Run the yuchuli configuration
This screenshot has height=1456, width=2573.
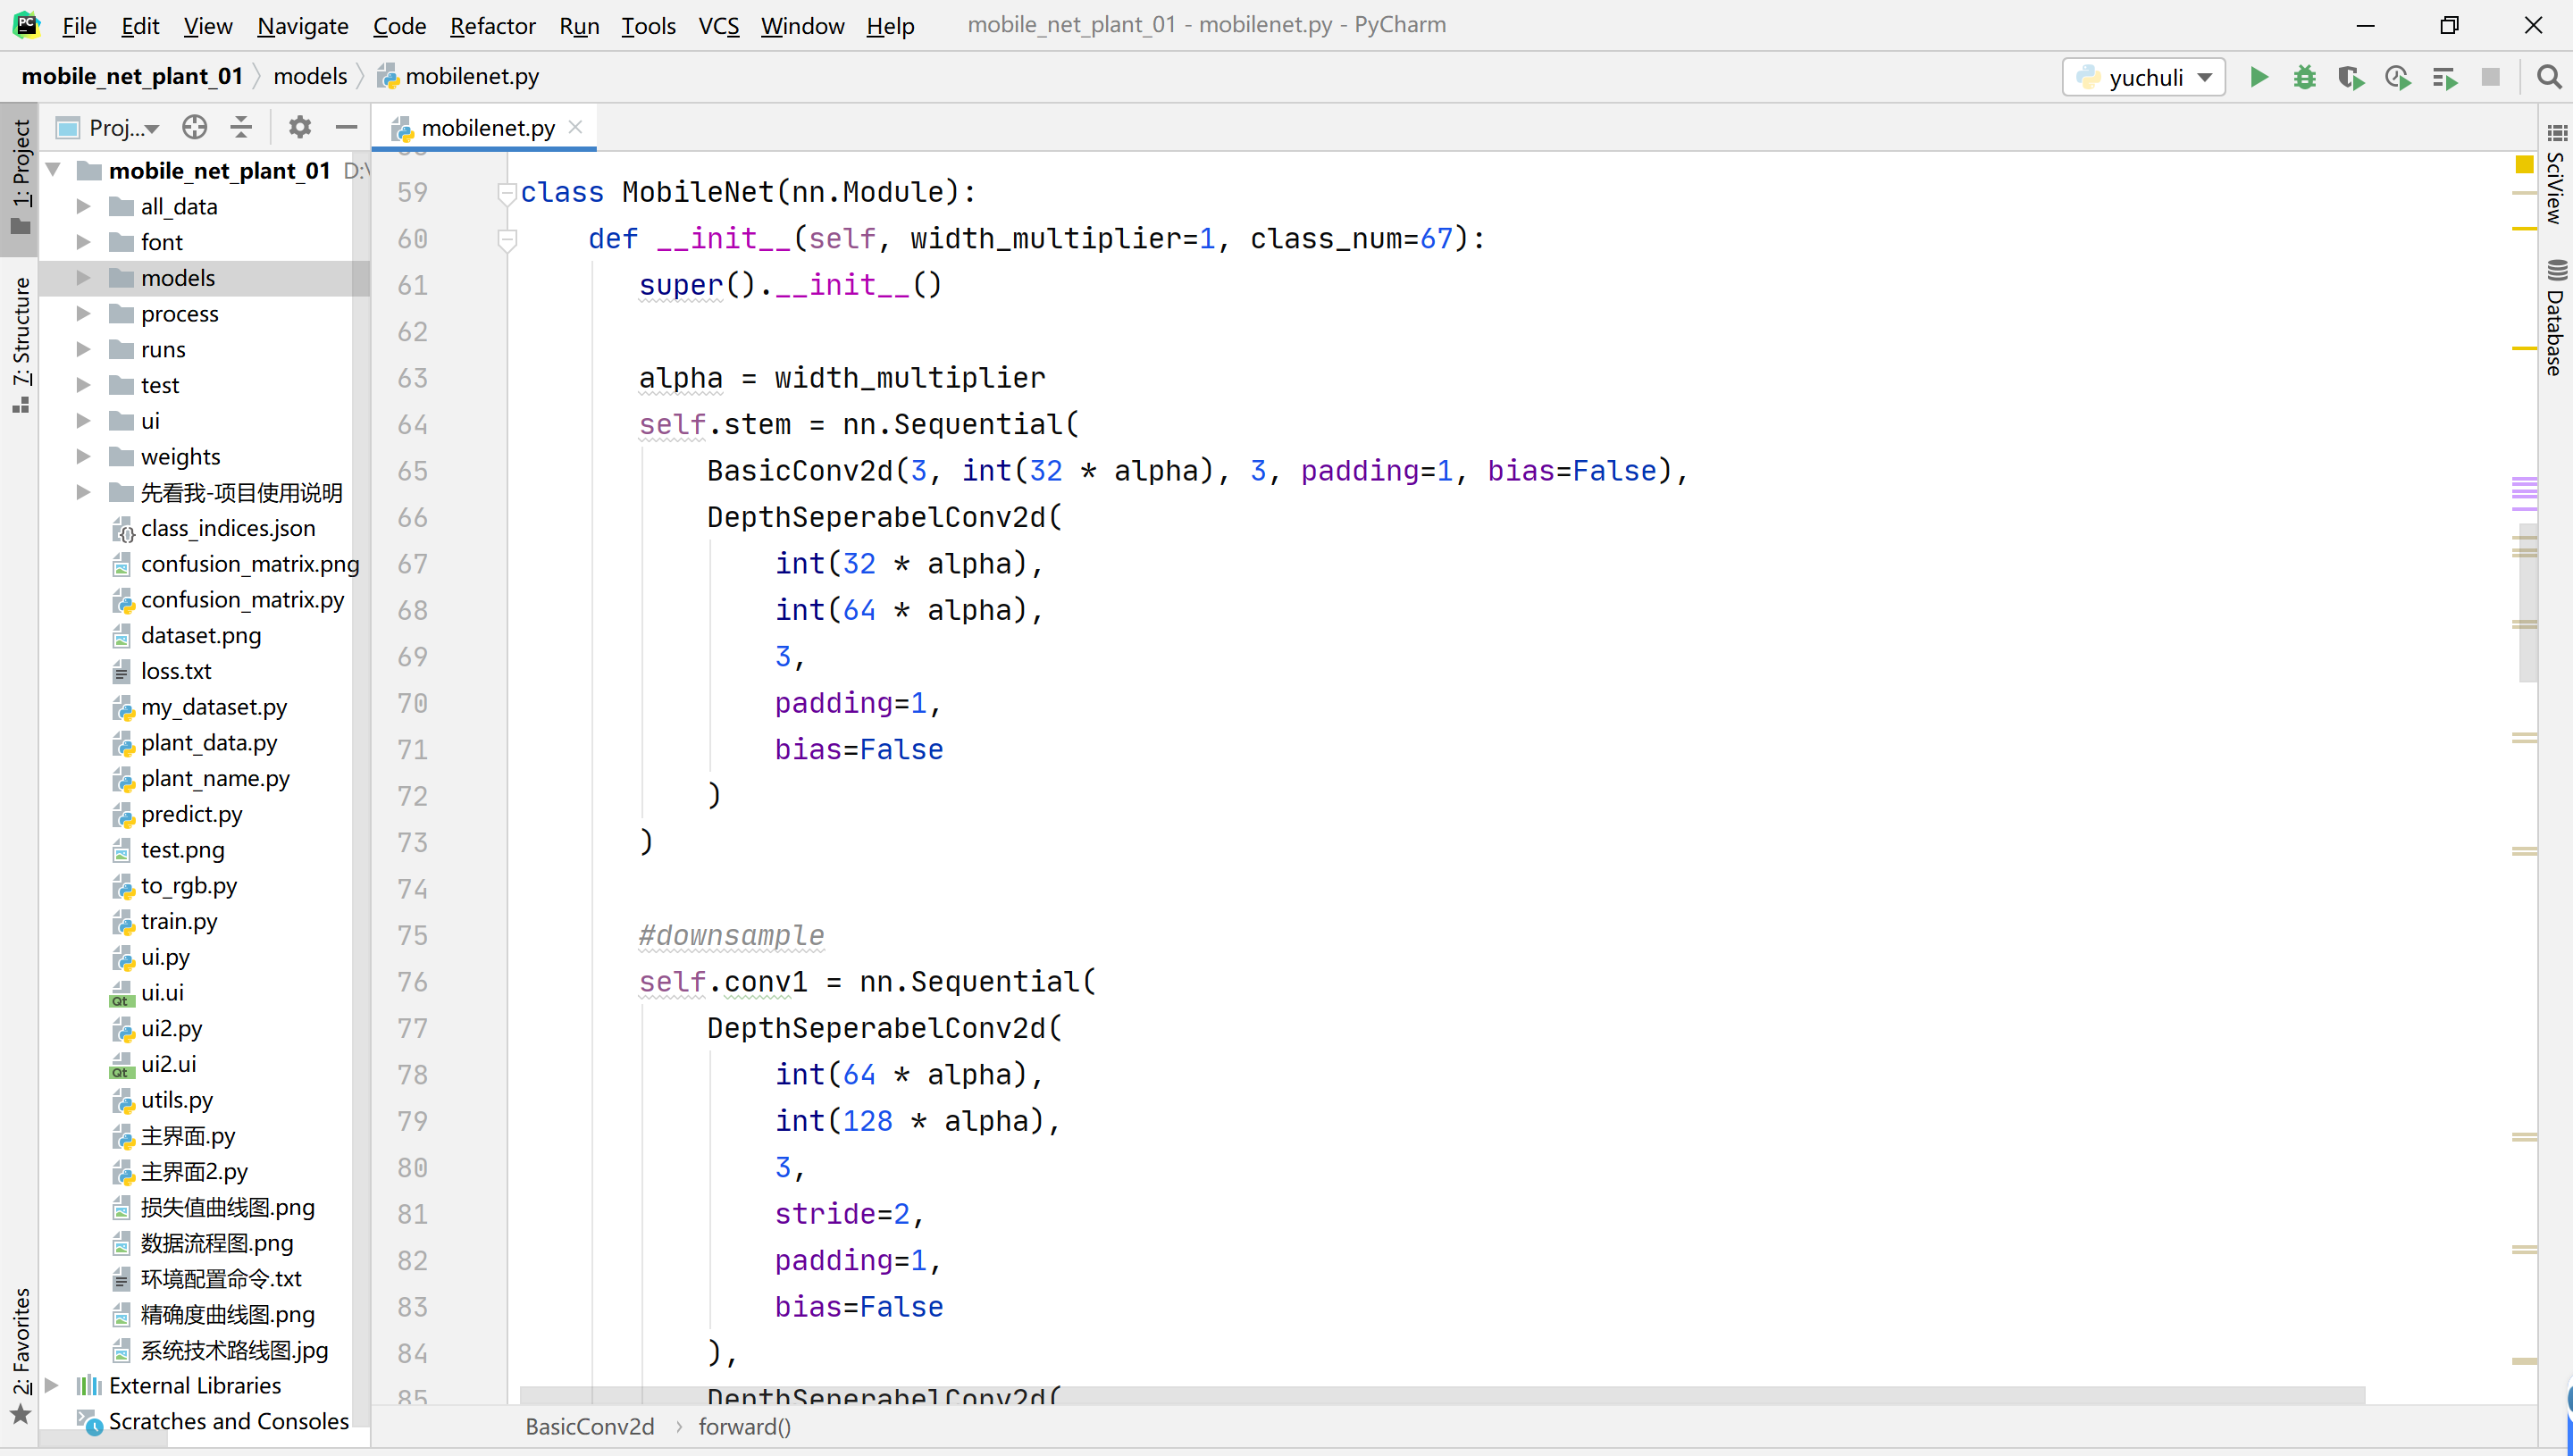(x=2258, y=77)
